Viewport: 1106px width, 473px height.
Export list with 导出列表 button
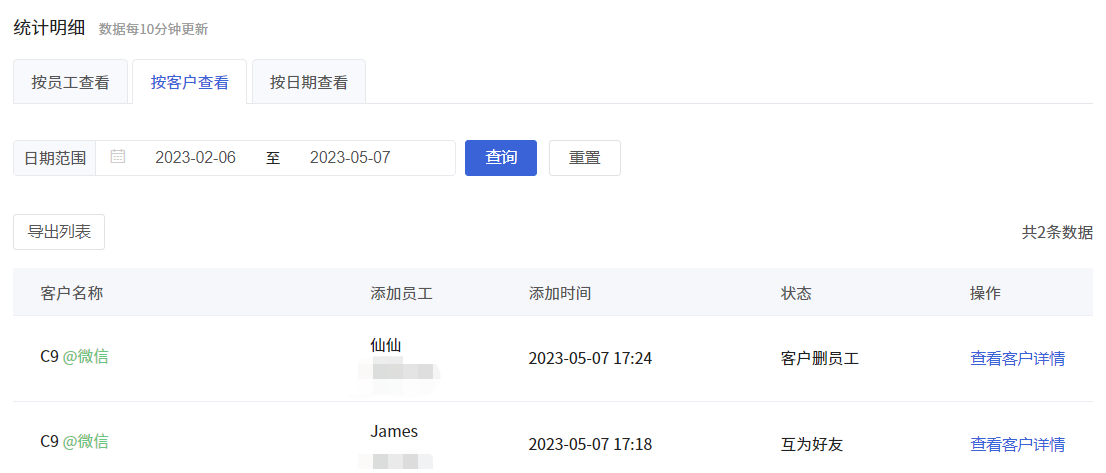click(59, 232)
